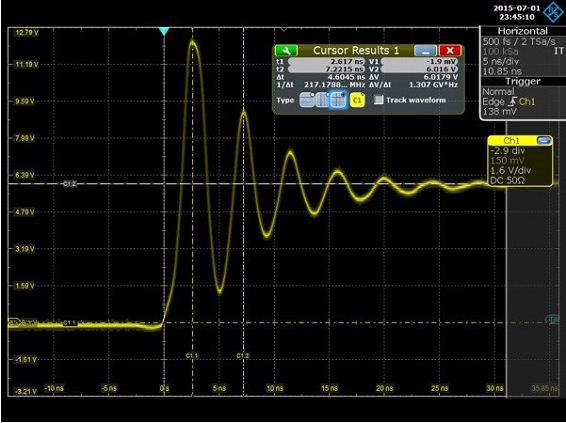This screenshot has height=423, width=566.
Task: Choose the C1 cursor source button
Action: [357, 100]
